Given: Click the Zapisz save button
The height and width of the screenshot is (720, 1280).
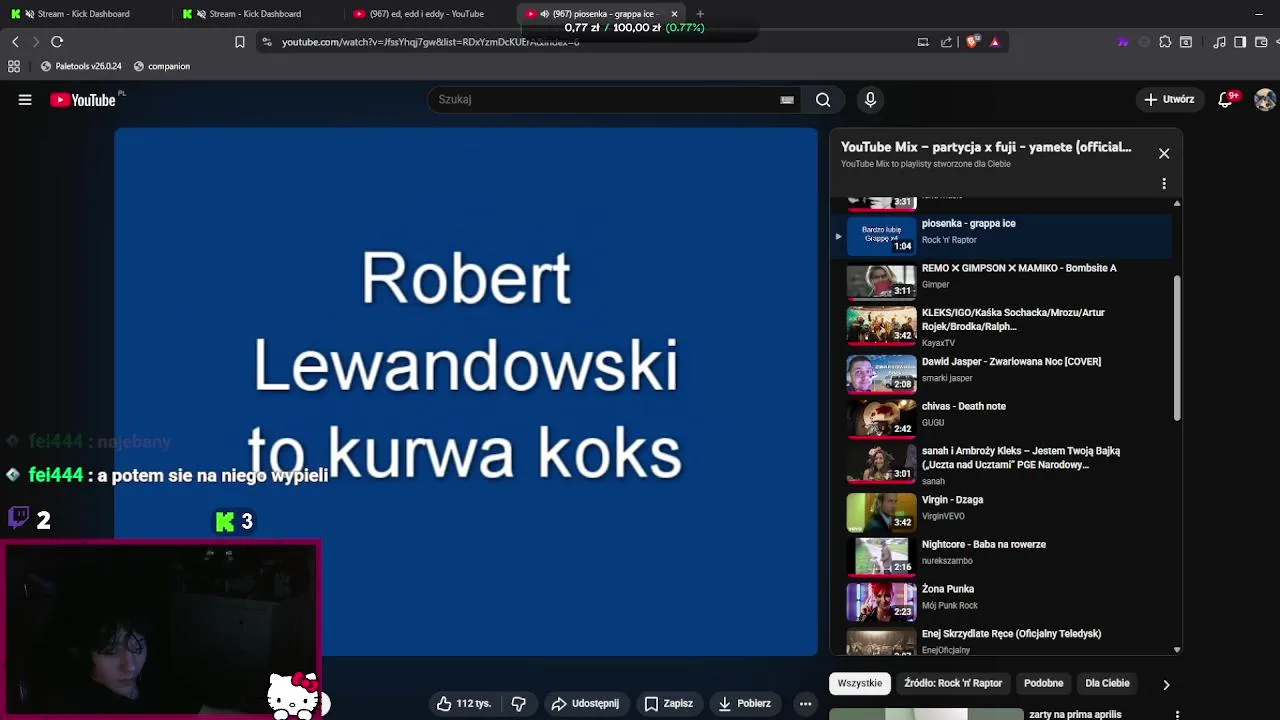Looking at the screenshot, I should (x=668, y=704).
